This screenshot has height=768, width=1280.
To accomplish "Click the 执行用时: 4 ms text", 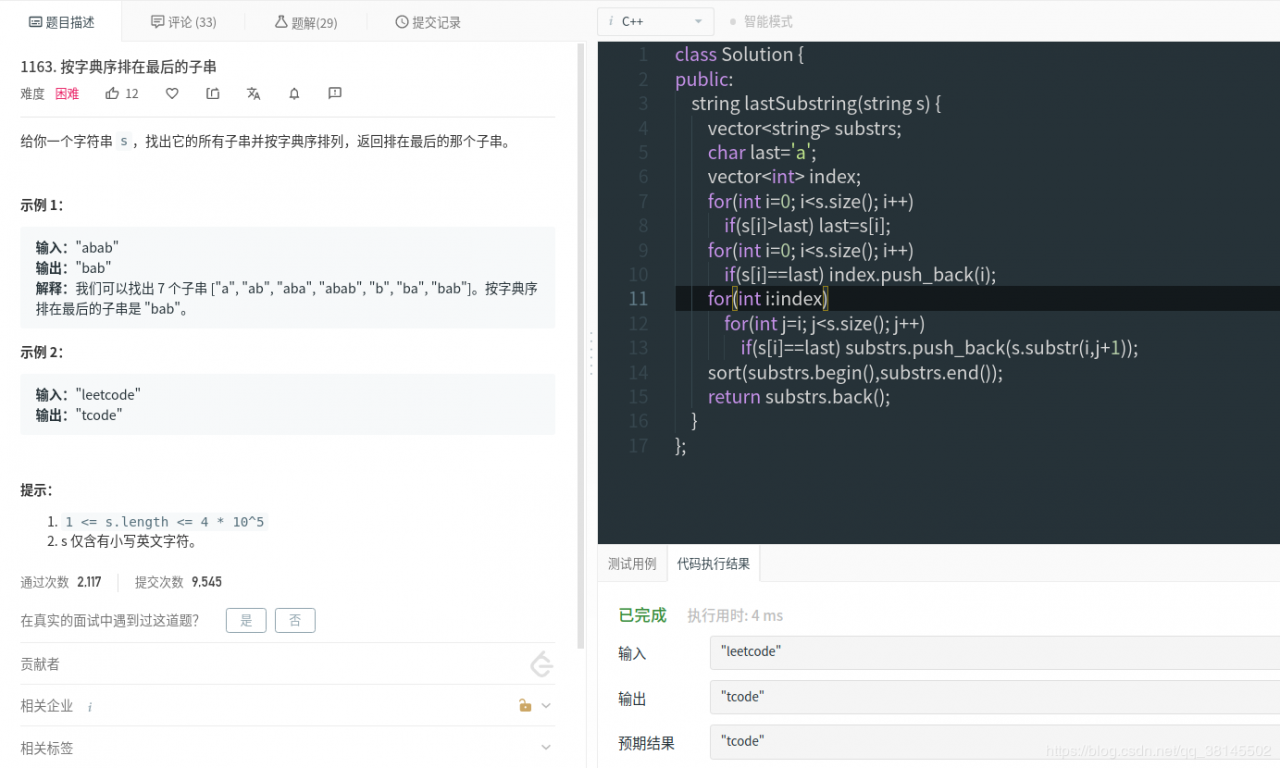I will point(735,615).
